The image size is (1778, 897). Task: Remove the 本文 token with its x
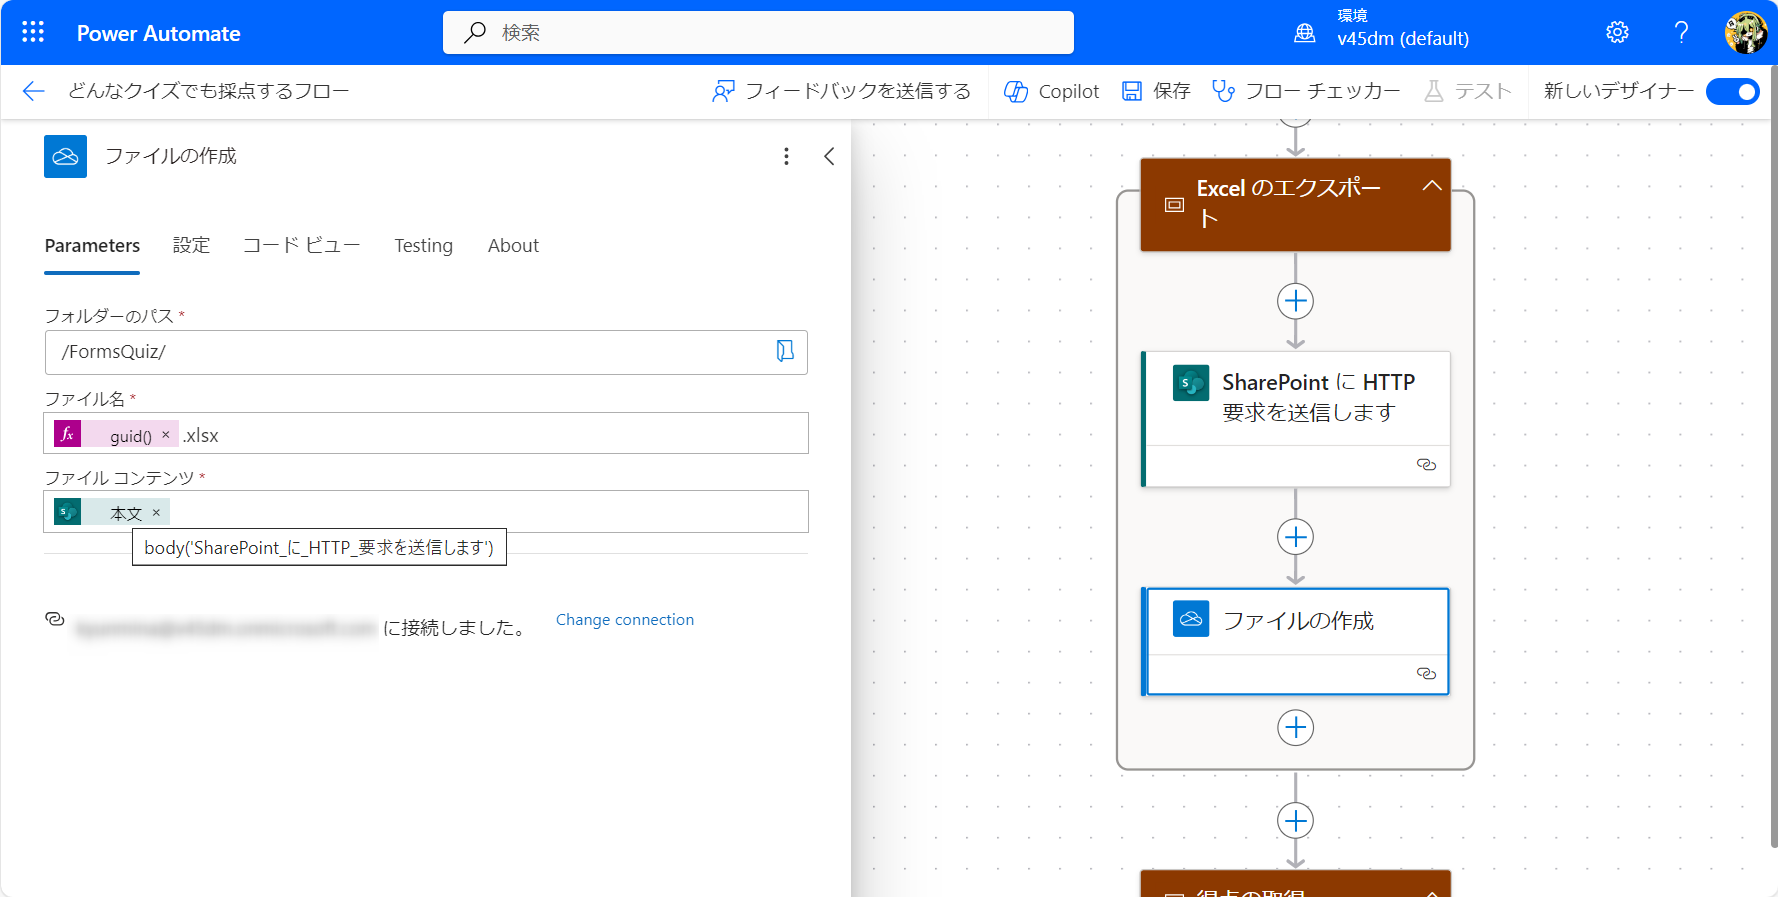pos(156,512)
